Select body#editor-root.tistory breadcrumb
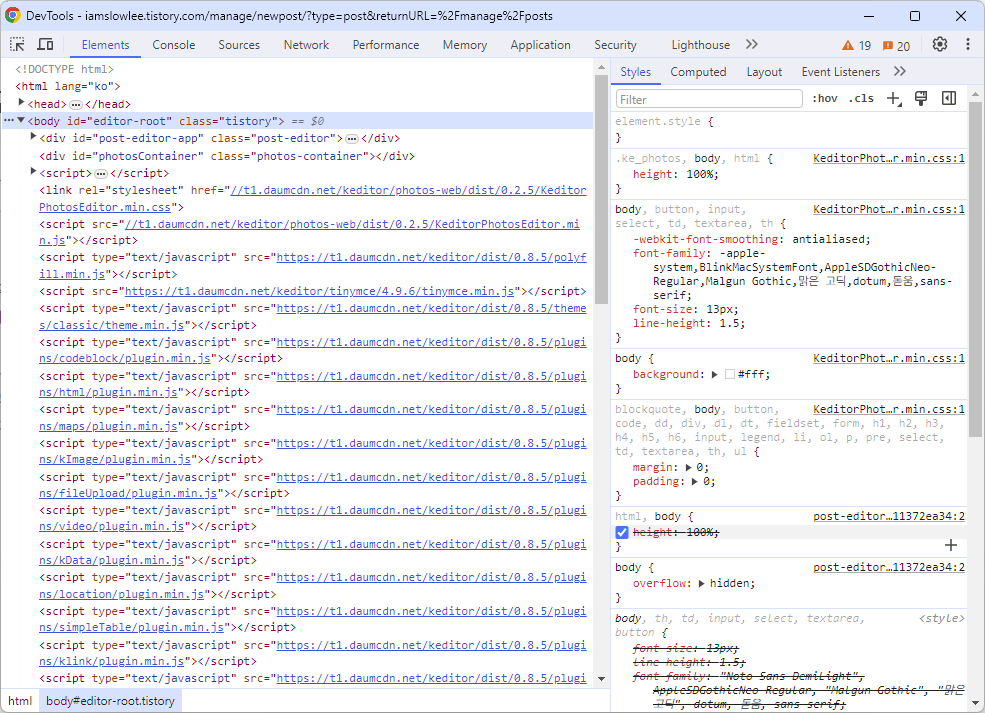985x713 pixels. [x=111, y=701]
